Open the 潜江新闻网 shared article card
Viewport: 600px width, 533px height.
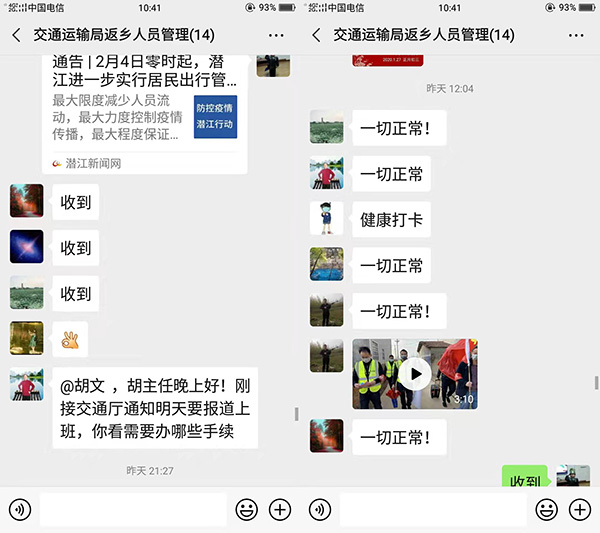[145, 114]
